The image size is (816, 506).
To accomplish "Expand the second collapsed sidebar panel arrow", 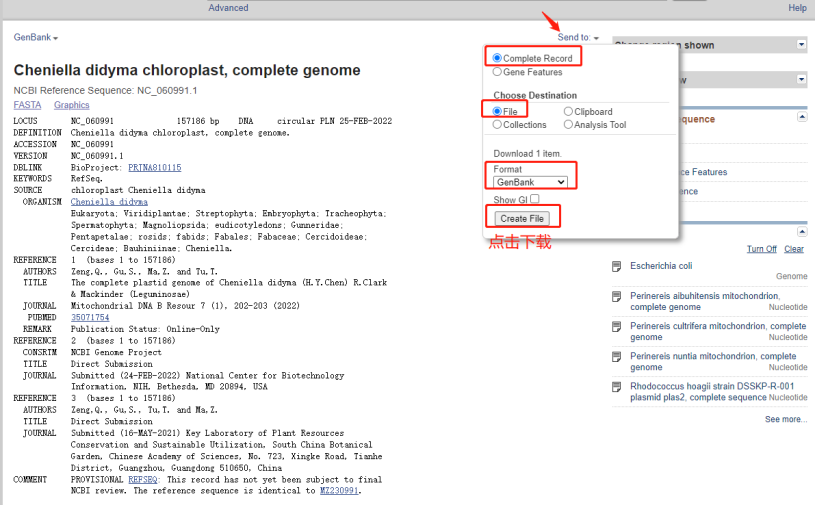I will [x=801, y=80].
